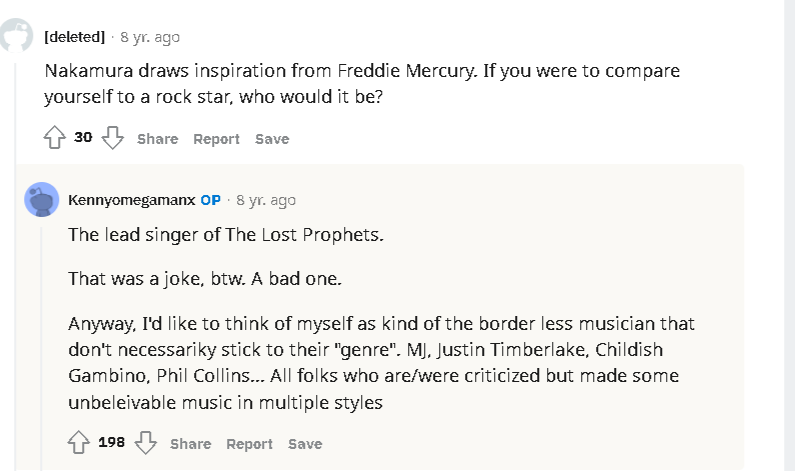Report Kennyomegamanx's reply
The width and height of the screenshot is (795, 471).
click(x=249, y=444)
